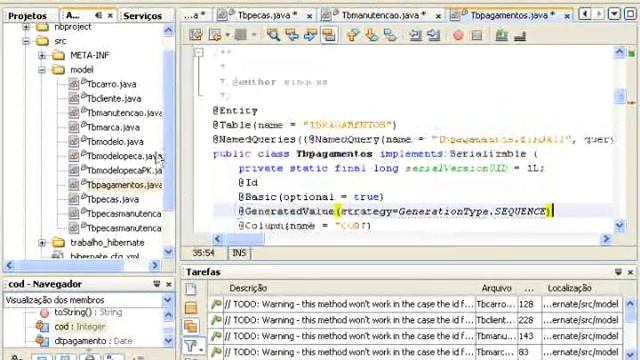The width and height of the screenshot is (640, 360).
Task: Open the Serviços panel tab
Action: (142, 16)
